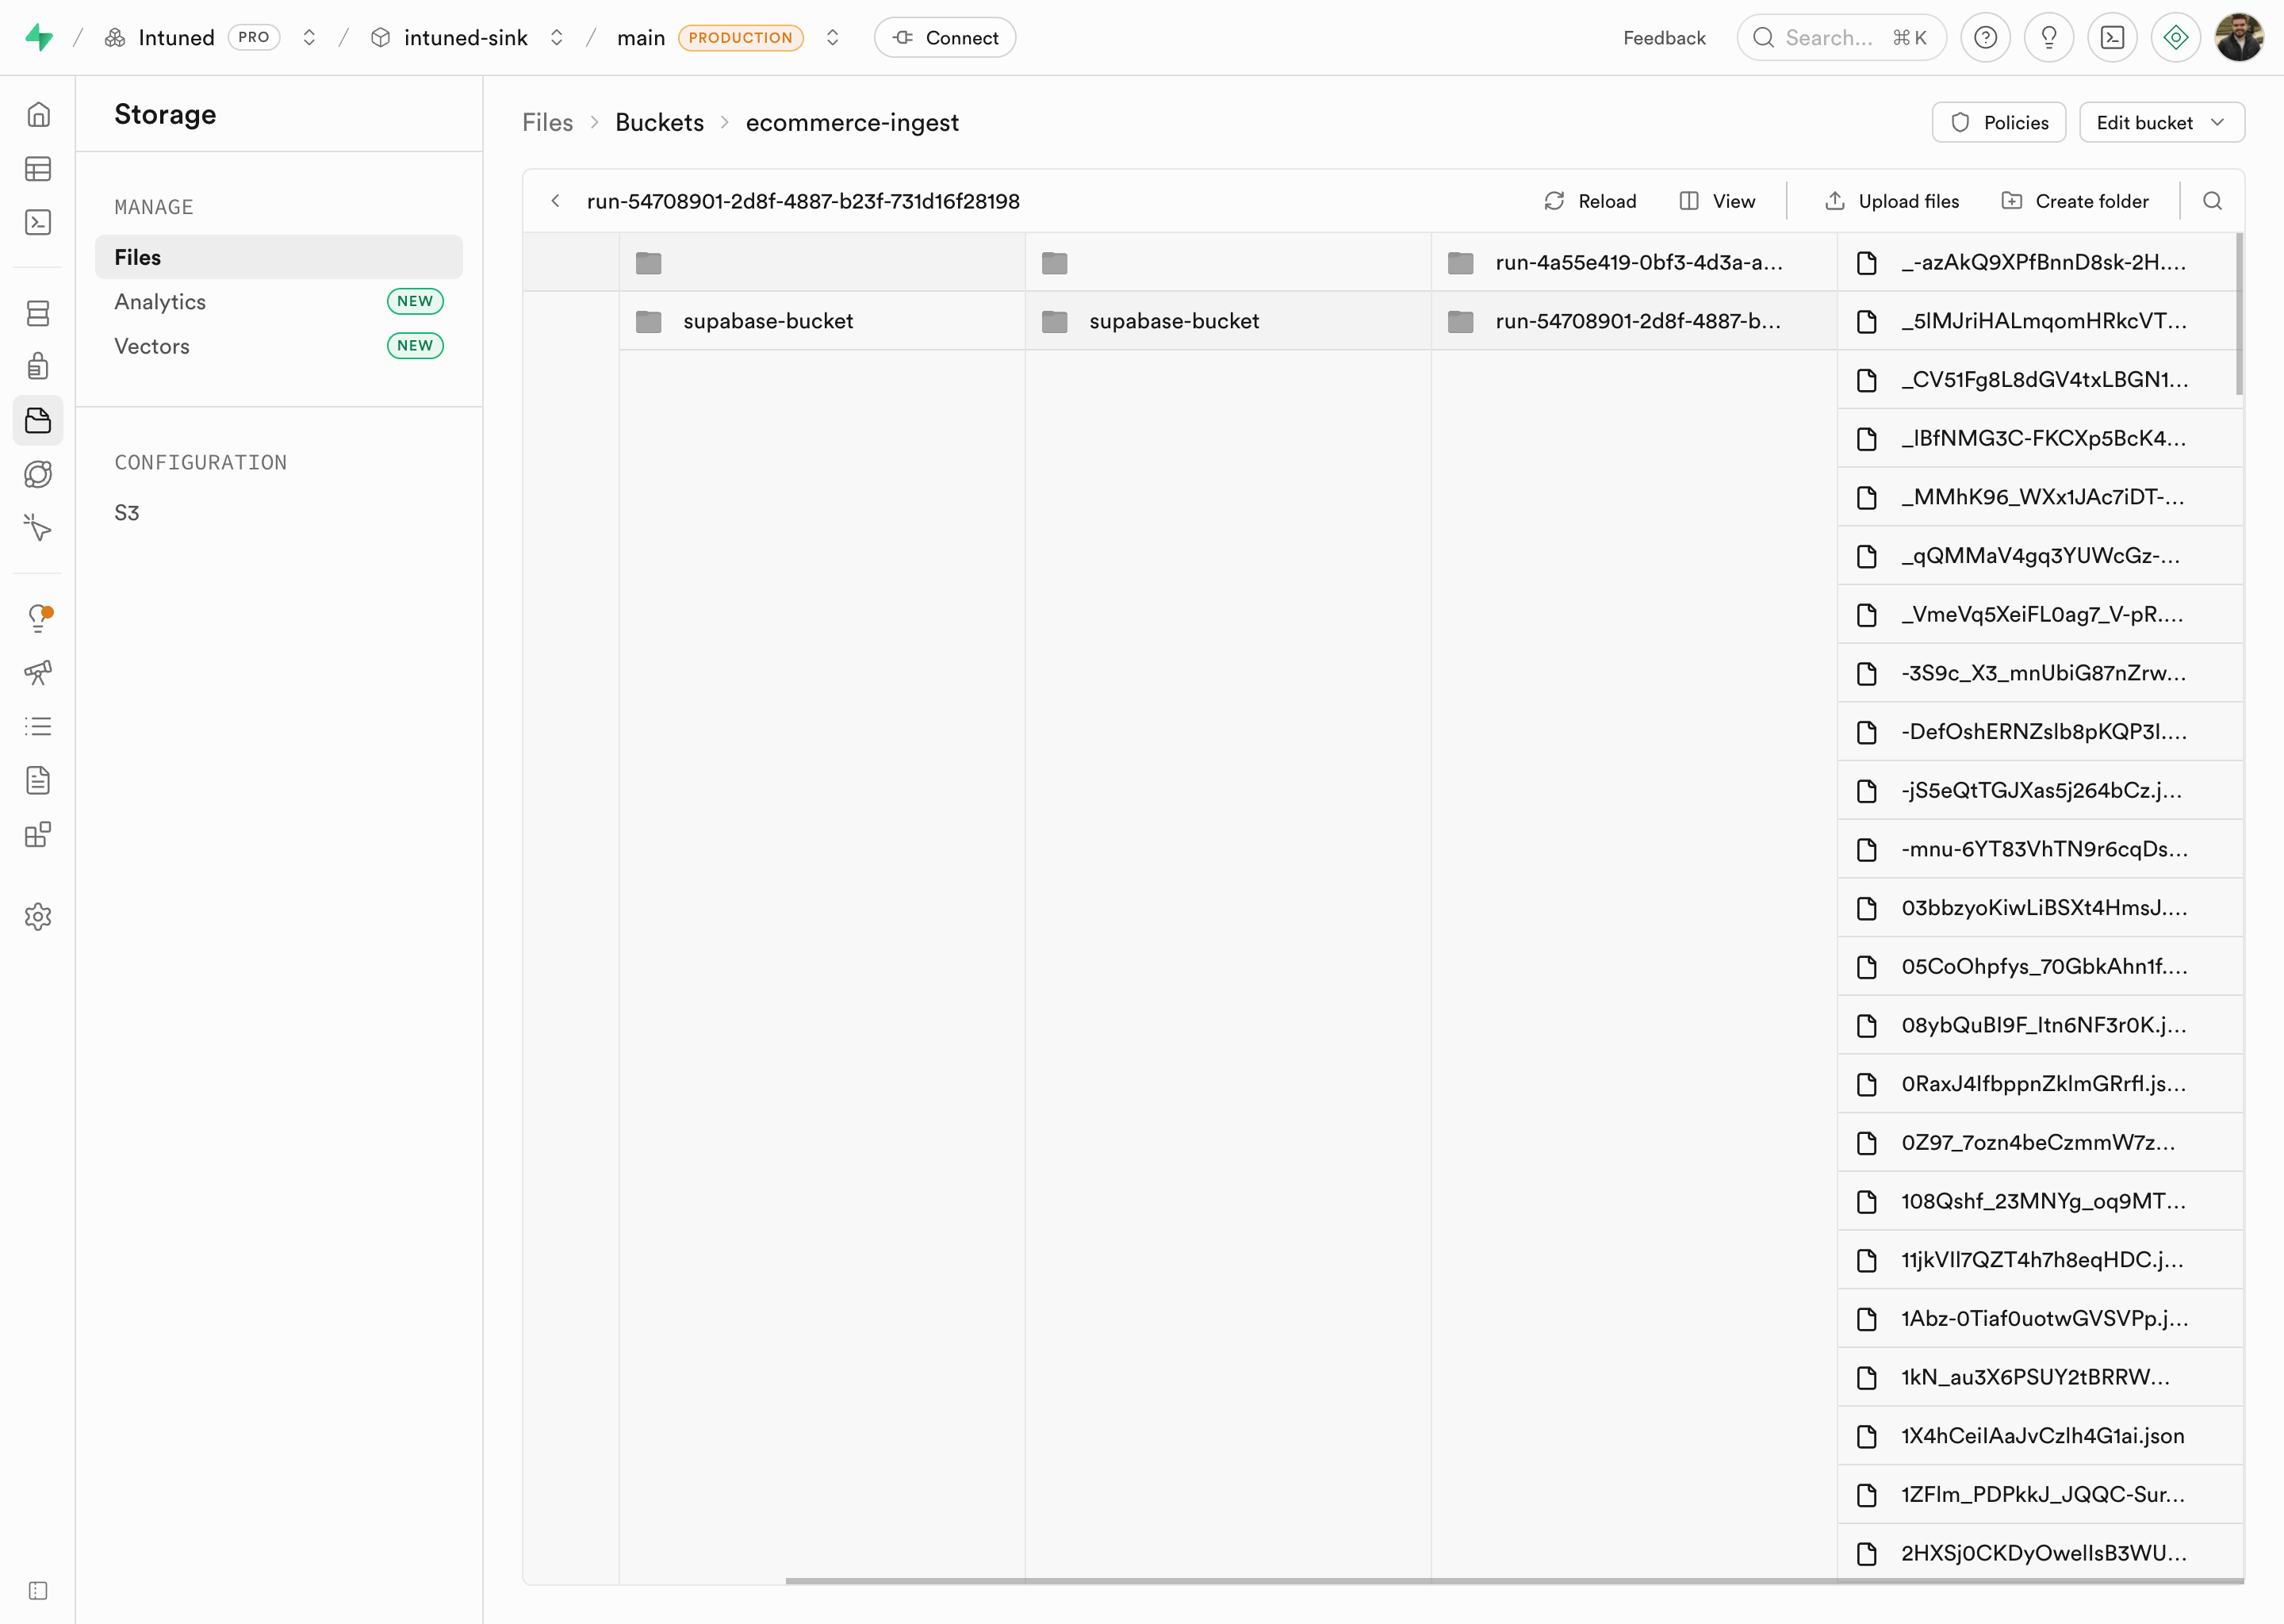Image resolution: width=2284 pixels, height=1624 pixels.
Task: Open the Policies button
Action: 1998,122
